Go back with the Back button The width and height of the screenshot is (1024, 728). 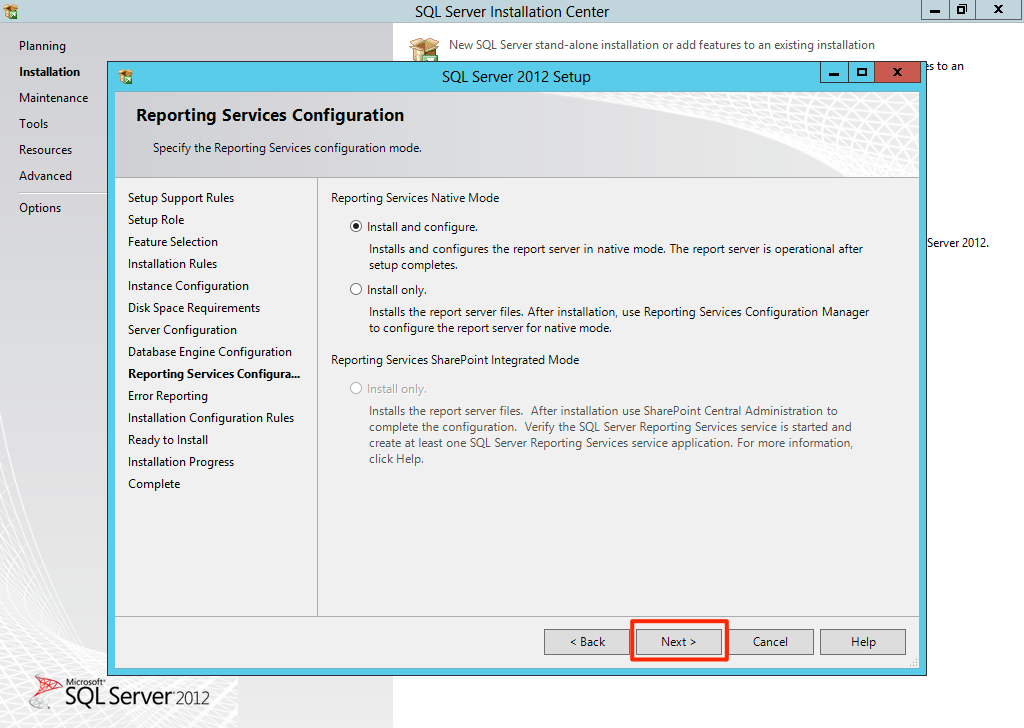587,642
